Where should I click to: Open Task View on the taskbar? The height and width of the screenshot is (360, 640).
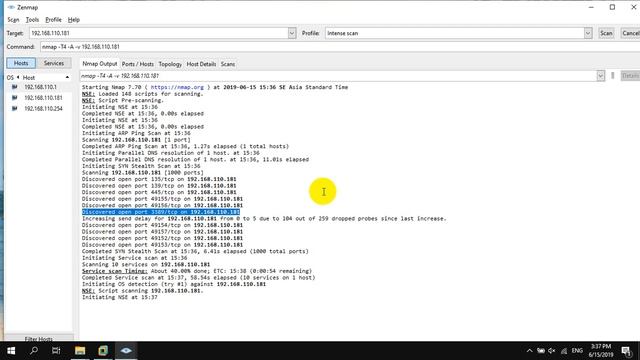(56, 351)
